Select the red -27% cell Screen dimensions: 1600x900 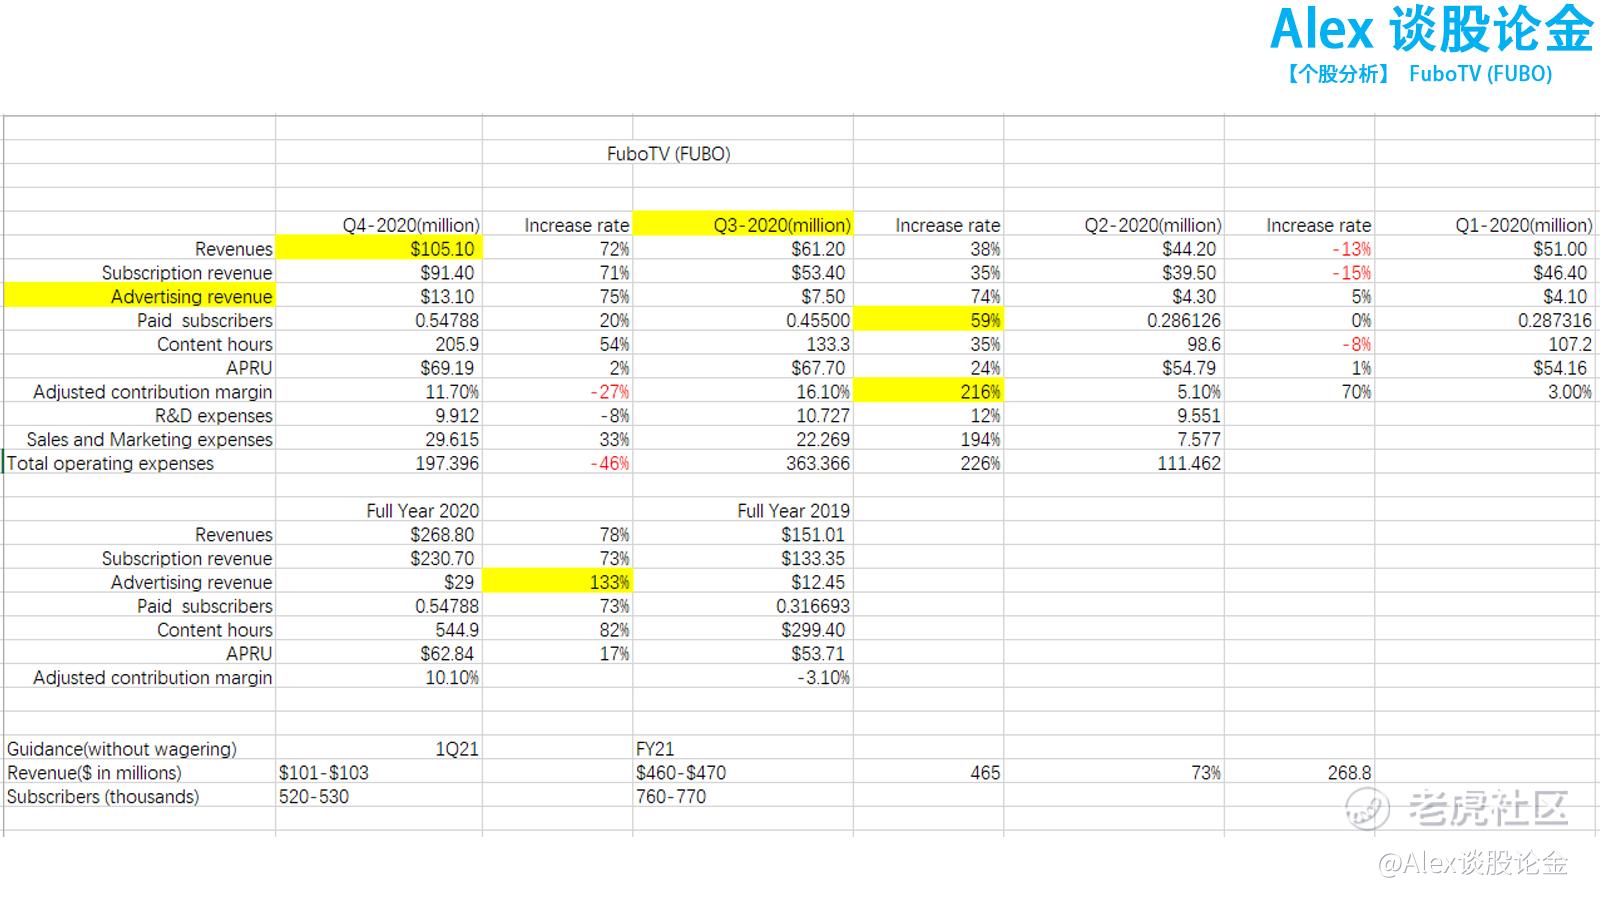click(558, 392)
